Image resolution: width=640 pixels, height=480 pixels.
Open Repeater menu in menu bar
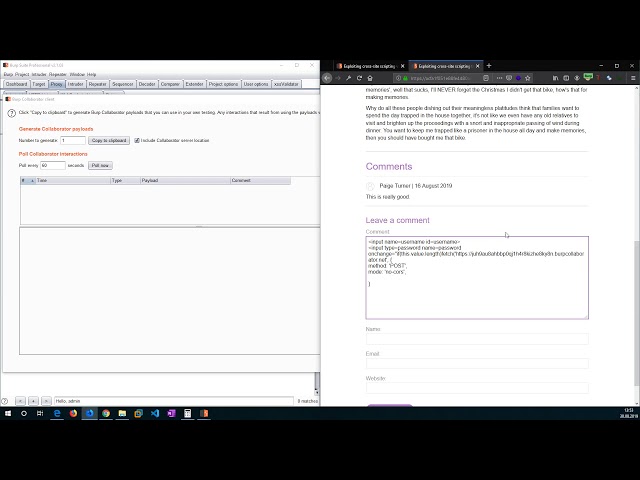(58, 75)
